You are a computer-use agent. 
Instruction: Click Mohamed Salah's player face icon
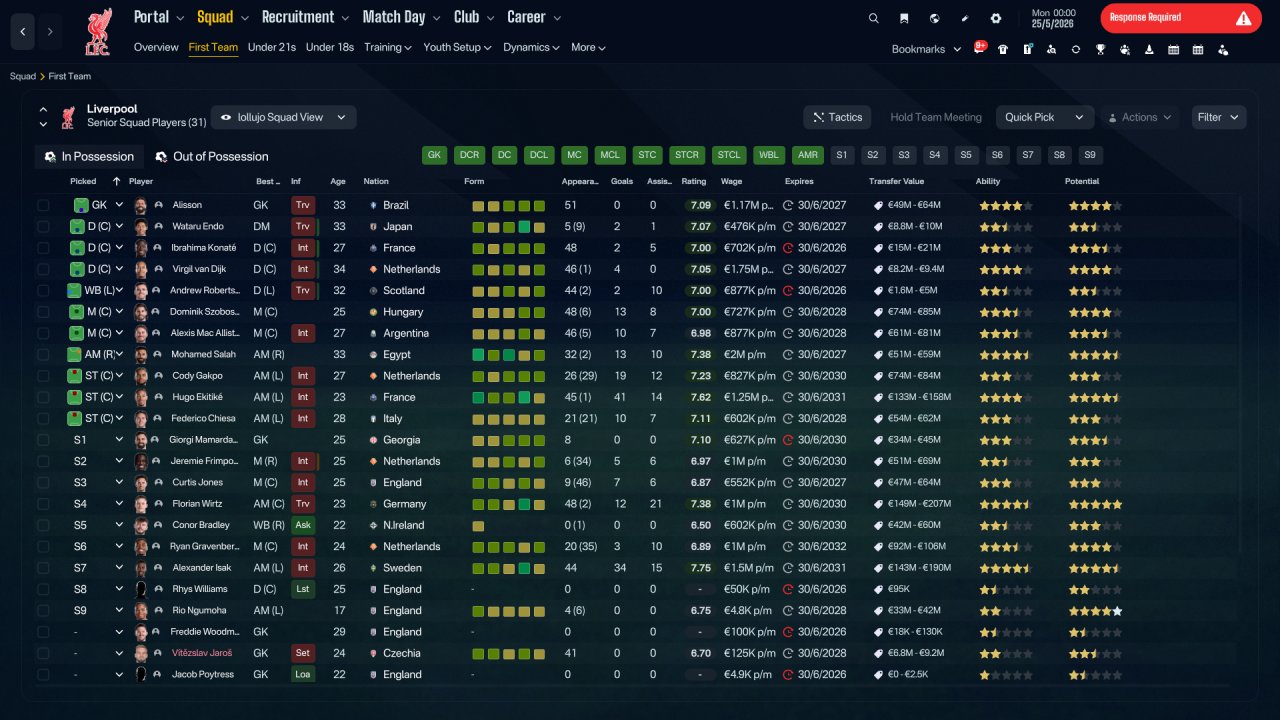click(x=141, y=354)
